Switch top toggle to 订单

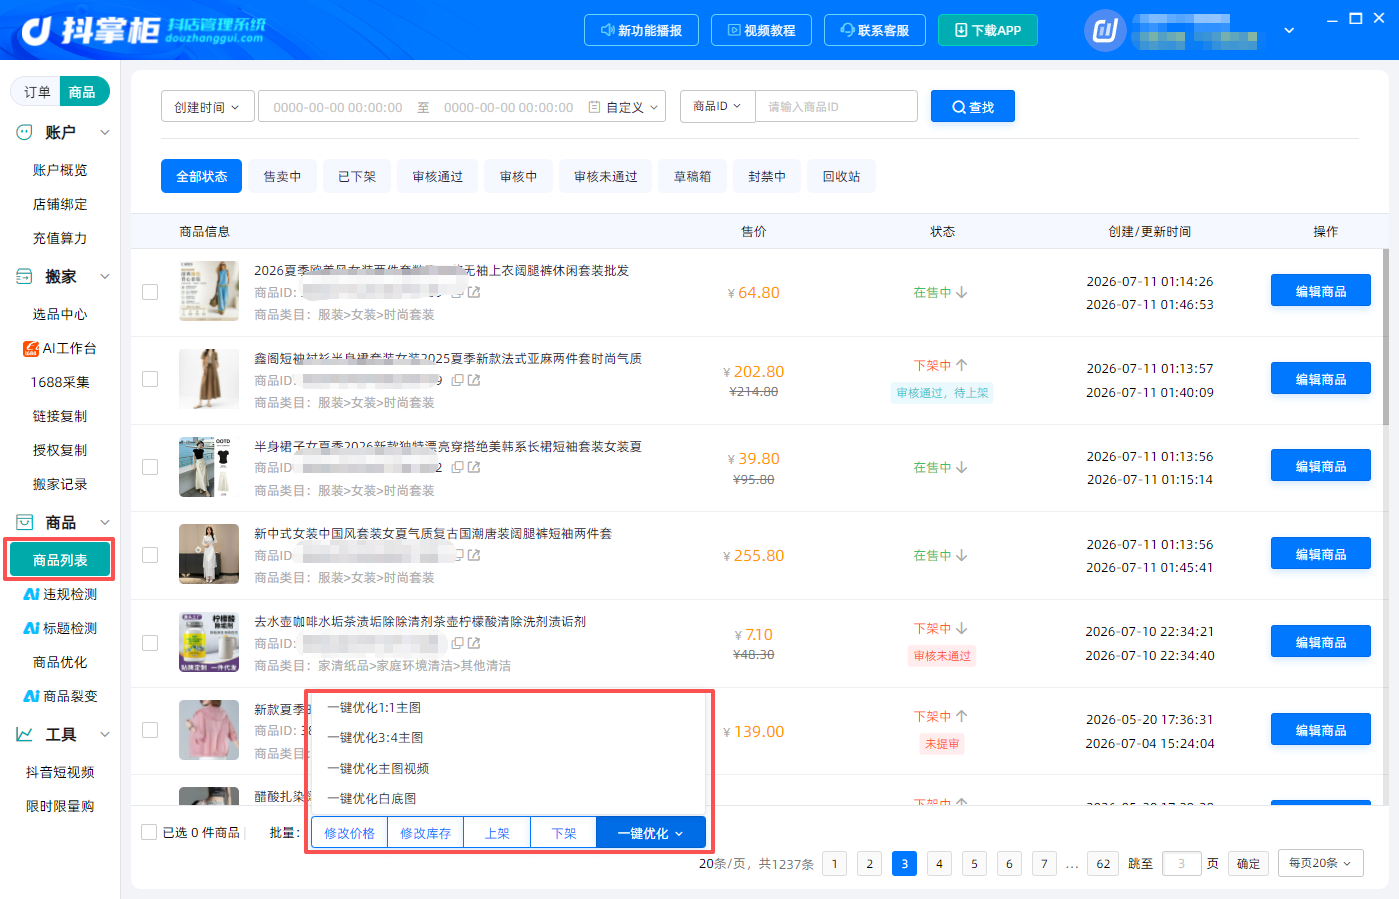coord(37,92)
